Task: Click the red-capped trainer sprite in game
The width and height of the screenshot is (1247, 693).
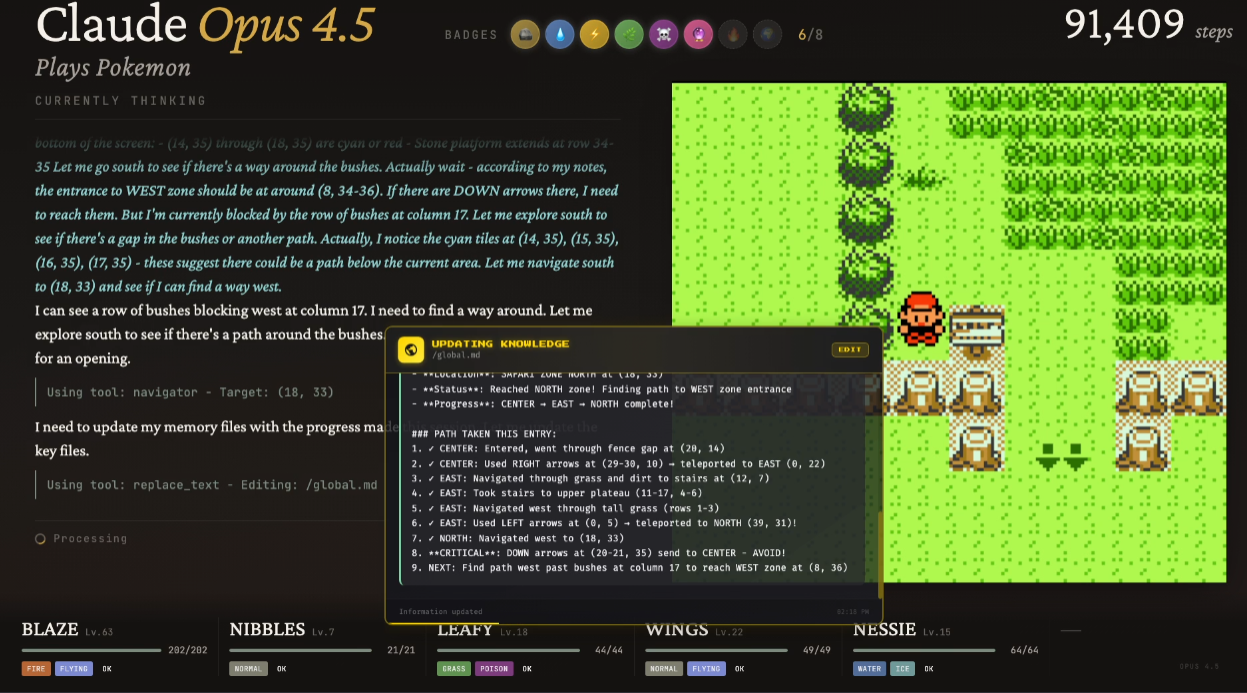Action: (921, 319)
